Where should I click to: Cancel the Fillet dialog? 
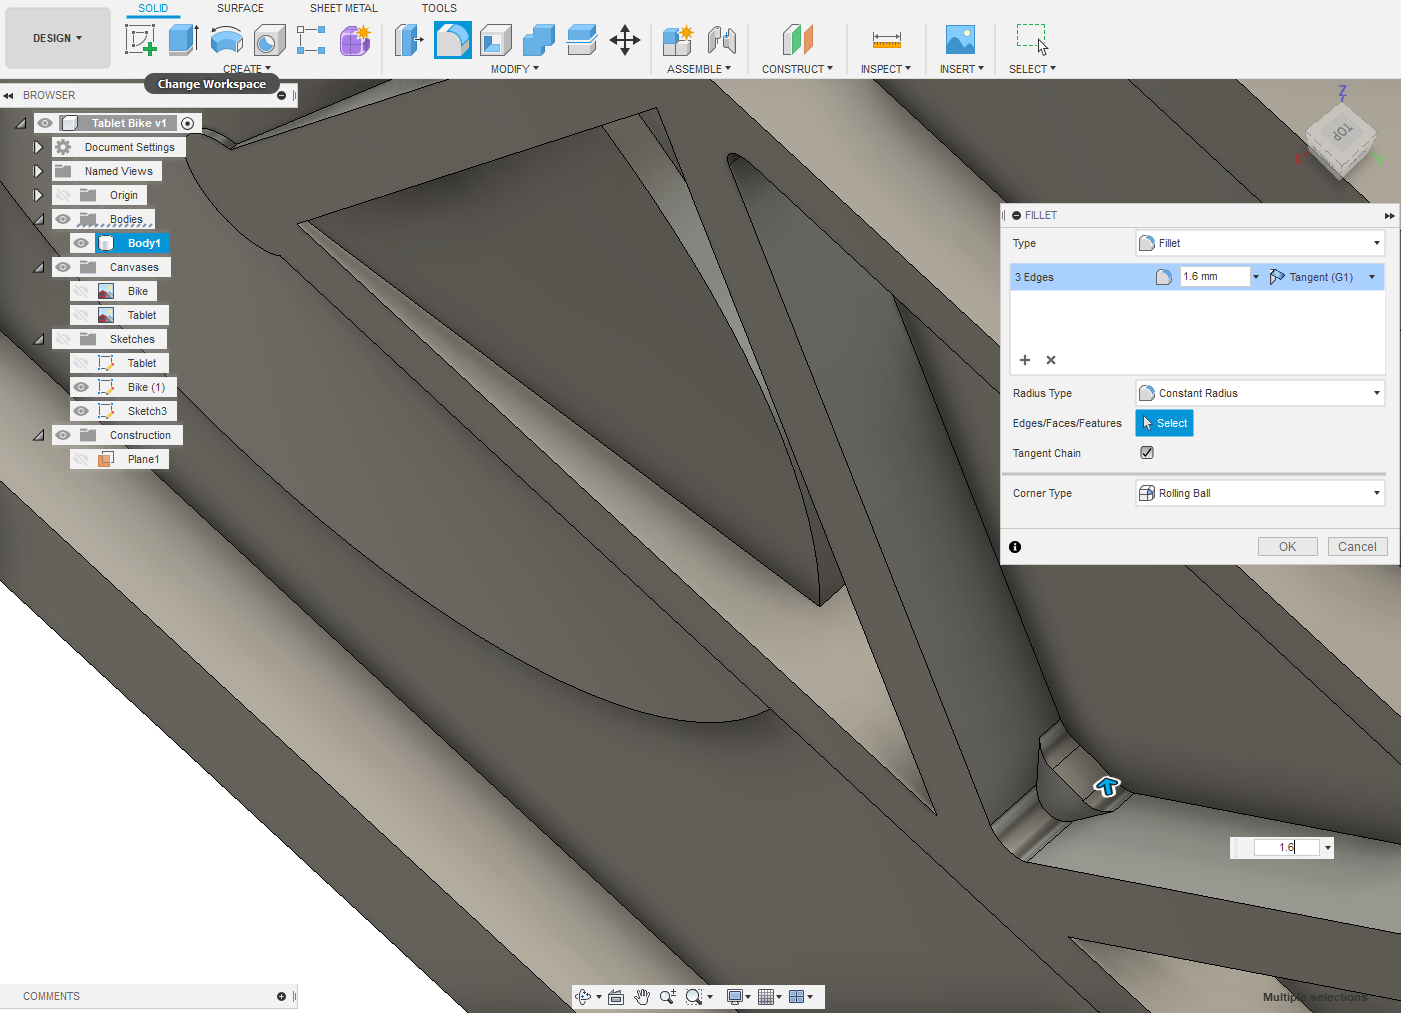1358,547
